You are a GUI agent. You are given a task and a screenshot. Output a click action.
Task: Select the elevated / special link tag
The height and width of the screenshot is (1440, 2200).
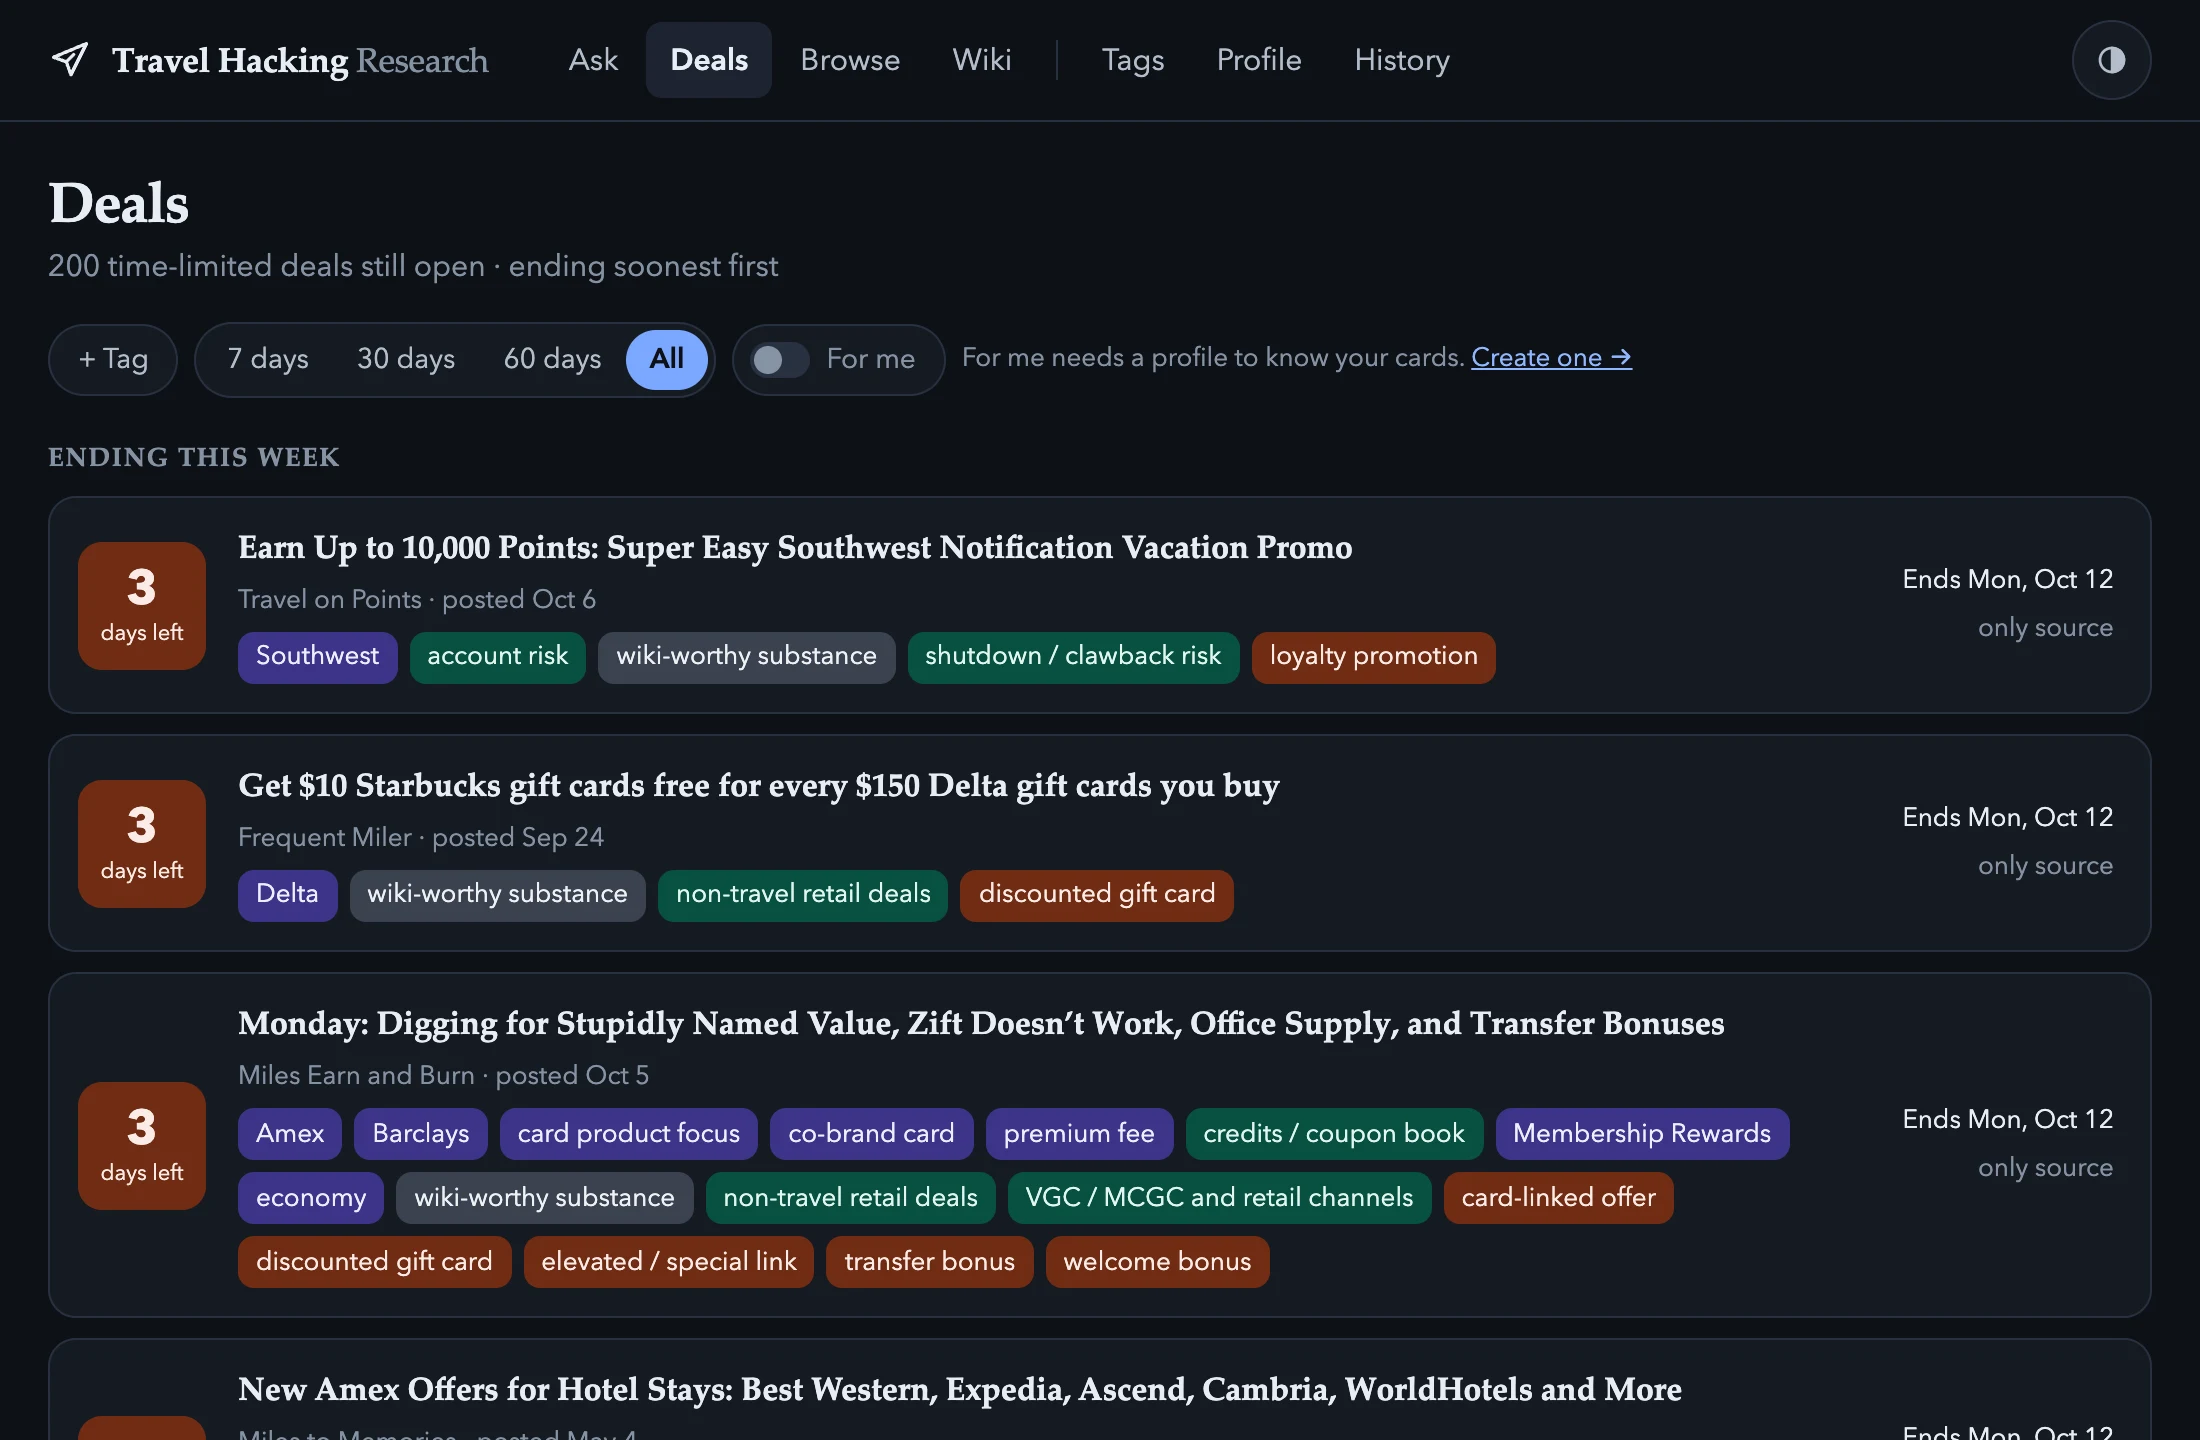coord(669,1262)
